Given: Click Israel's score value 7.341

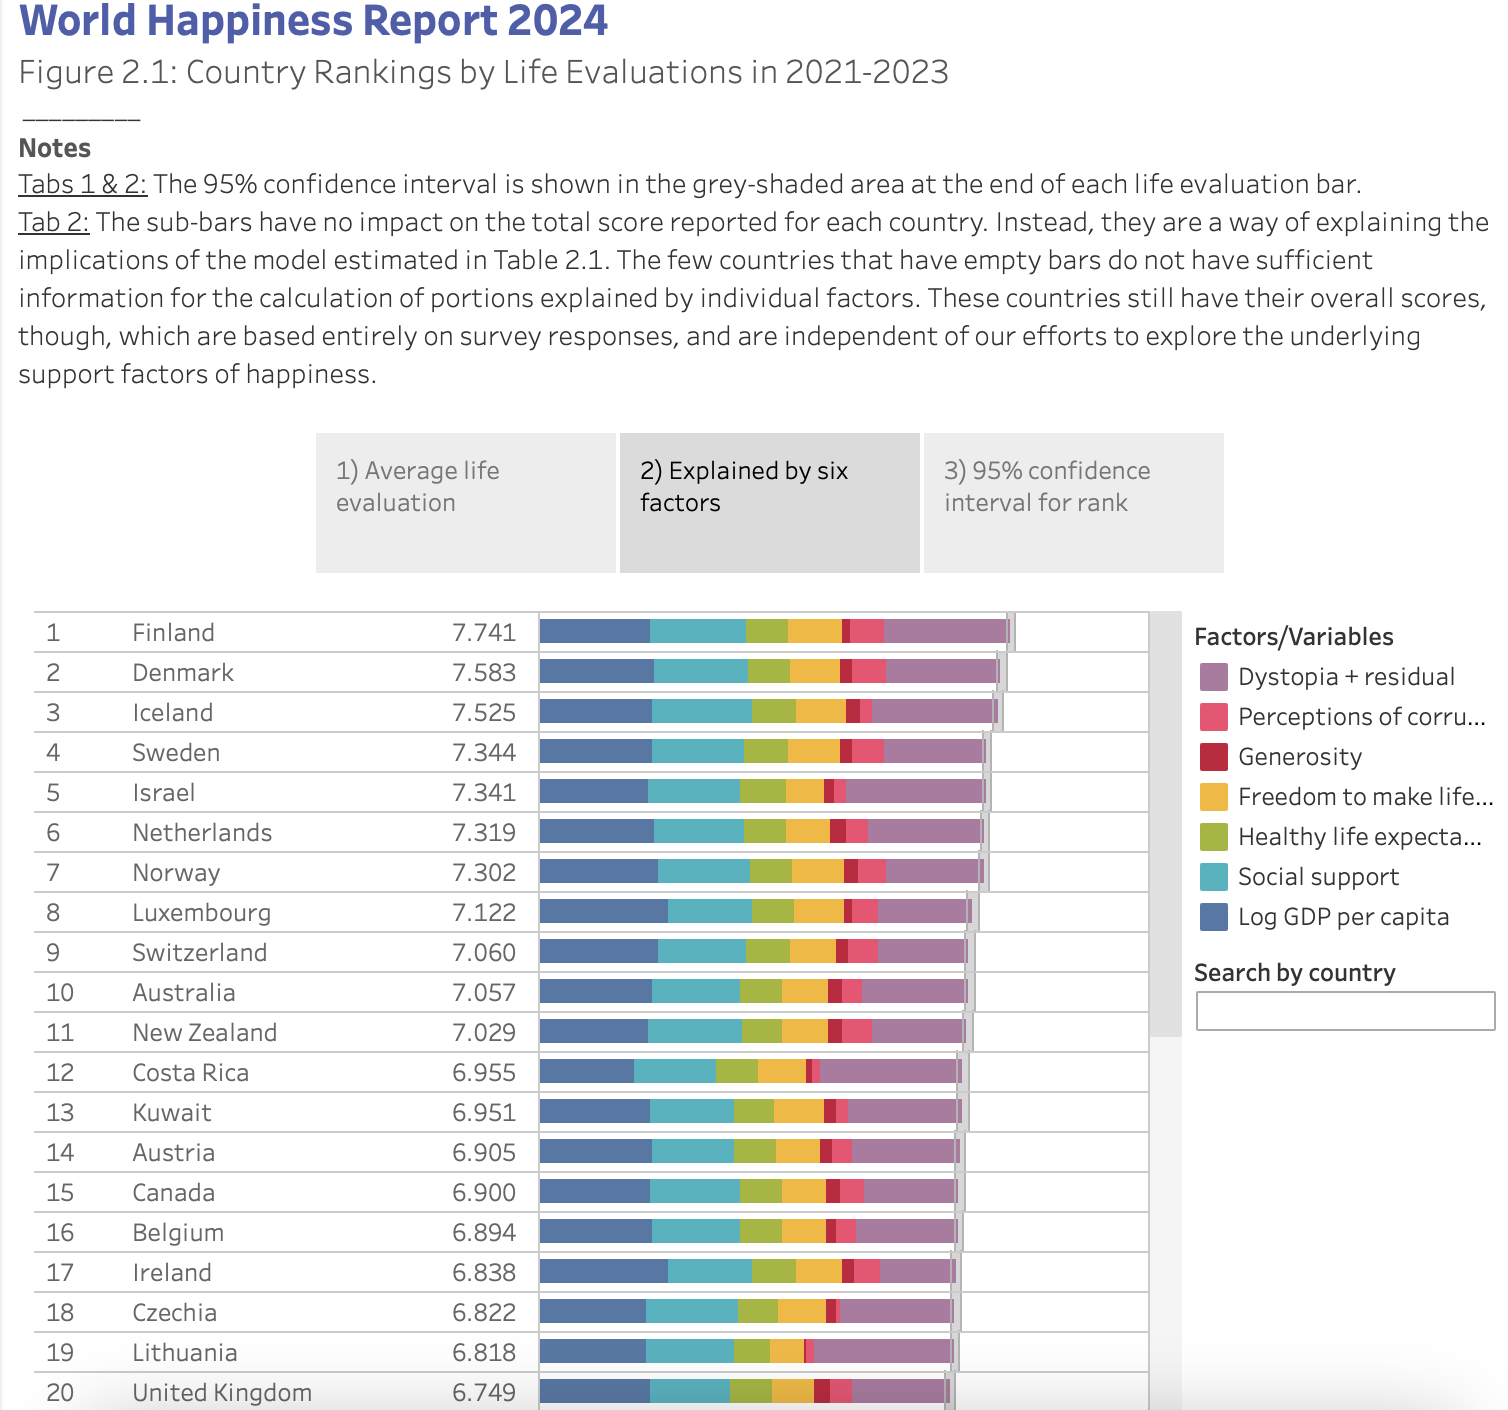Looking at the screenshot, I should tap(484, 793).
